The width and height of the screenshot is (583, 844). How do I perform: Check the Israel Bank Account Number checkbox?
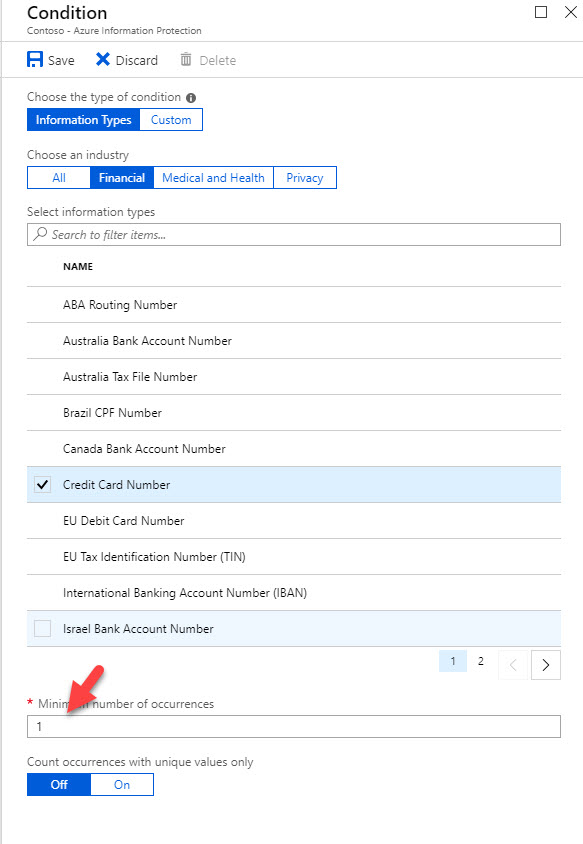42,629
